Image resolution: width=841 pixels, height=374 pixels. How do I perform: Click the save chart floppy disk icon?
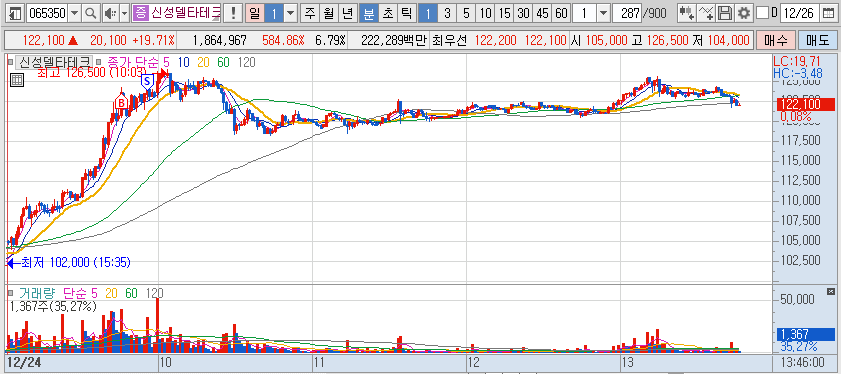click(725, 13)
